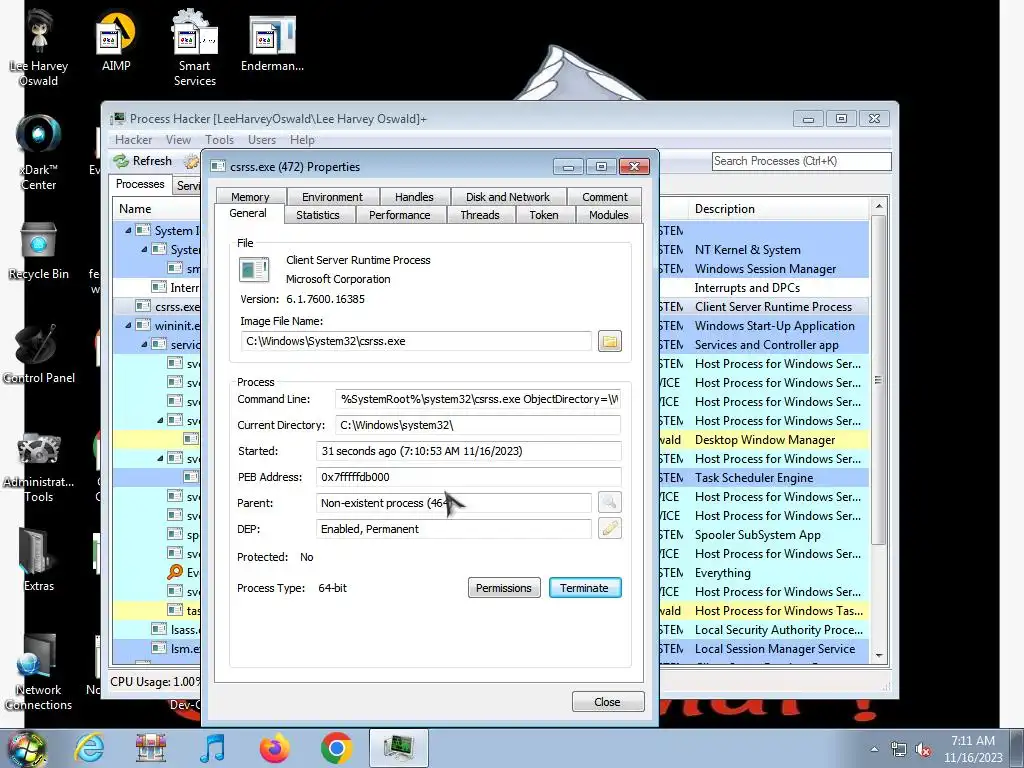1024x768 pixels.
Task: Select the Task Scheduler Engine row
Action: [x=765, y=478]
